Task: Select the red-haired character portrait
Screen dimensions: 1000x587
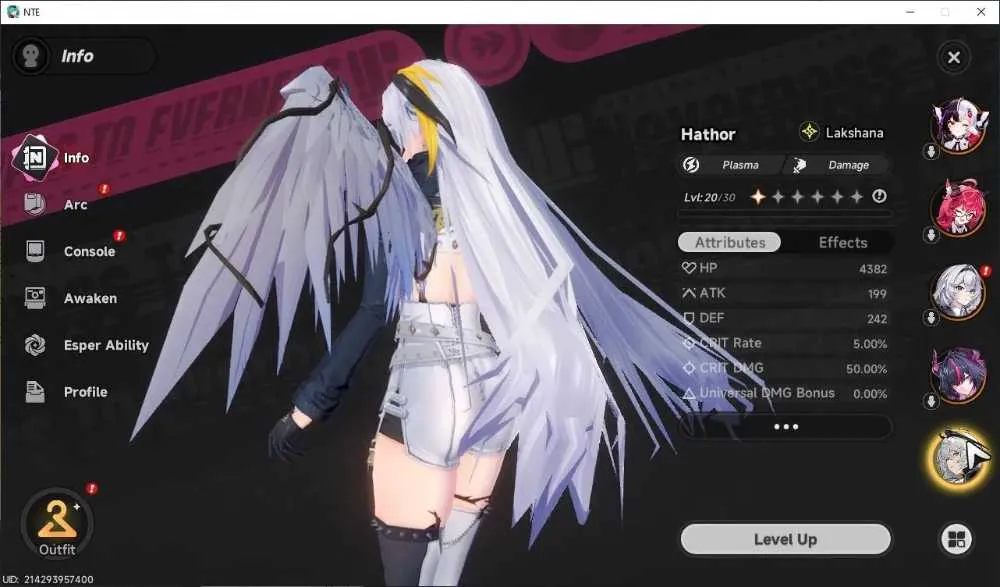Action: pos(958,207)
